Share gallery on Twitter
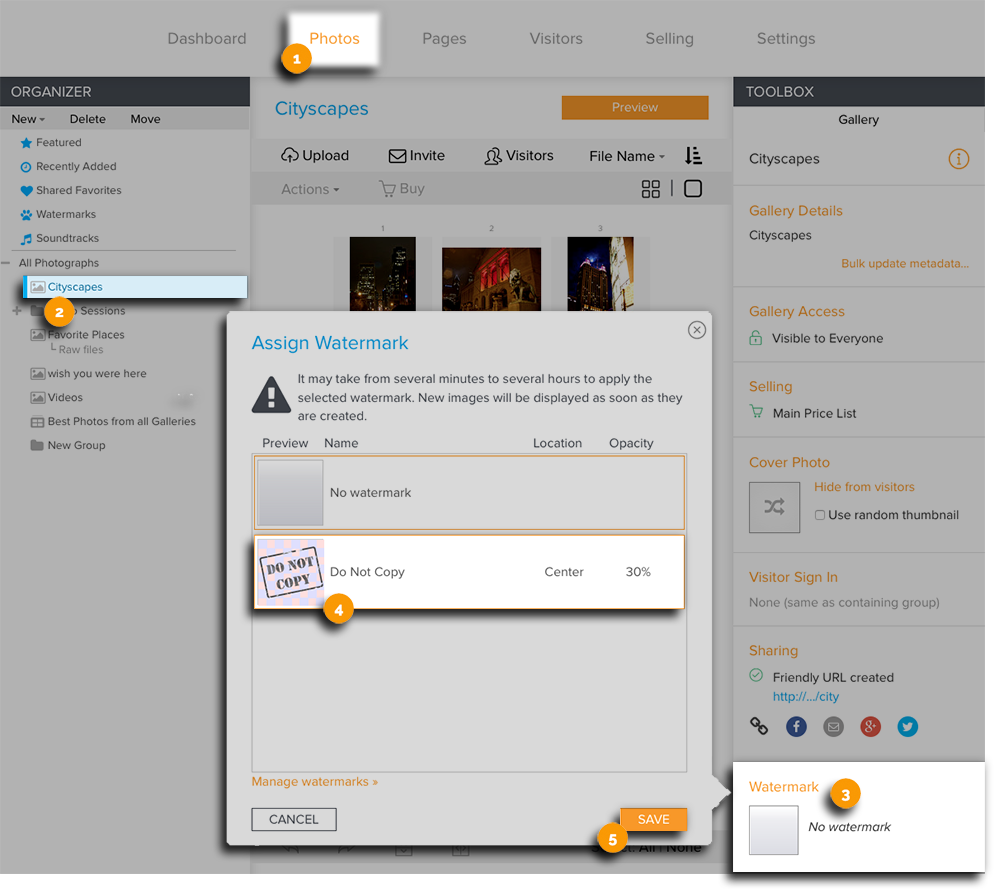 coord(908,726)
